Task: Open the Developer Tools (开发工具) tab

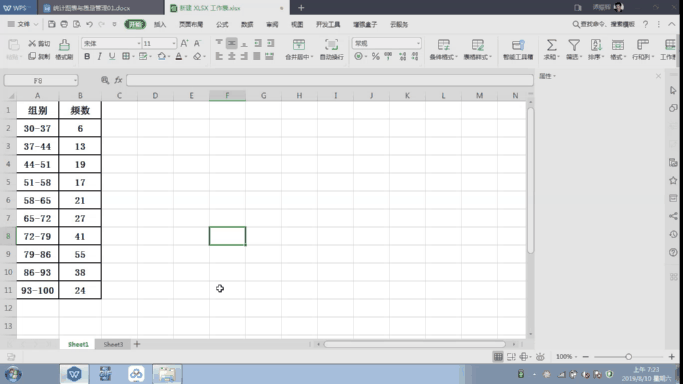Action: click(328, 24)
